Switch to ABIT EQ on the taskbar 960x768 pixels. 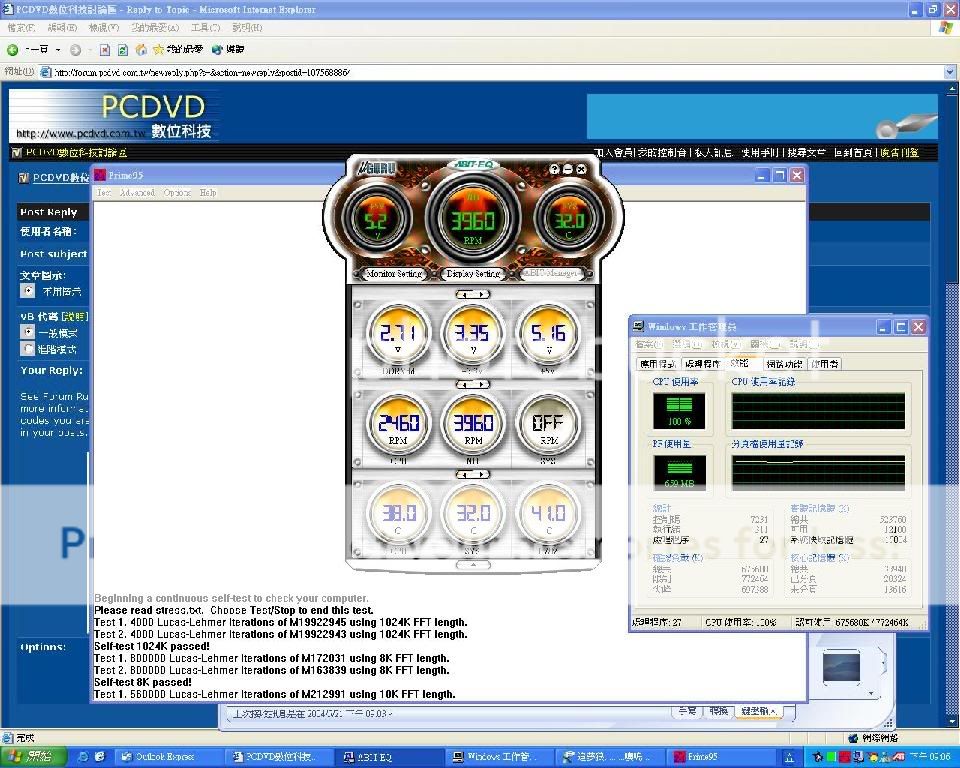pyautogui.click(x=387, y=757)
